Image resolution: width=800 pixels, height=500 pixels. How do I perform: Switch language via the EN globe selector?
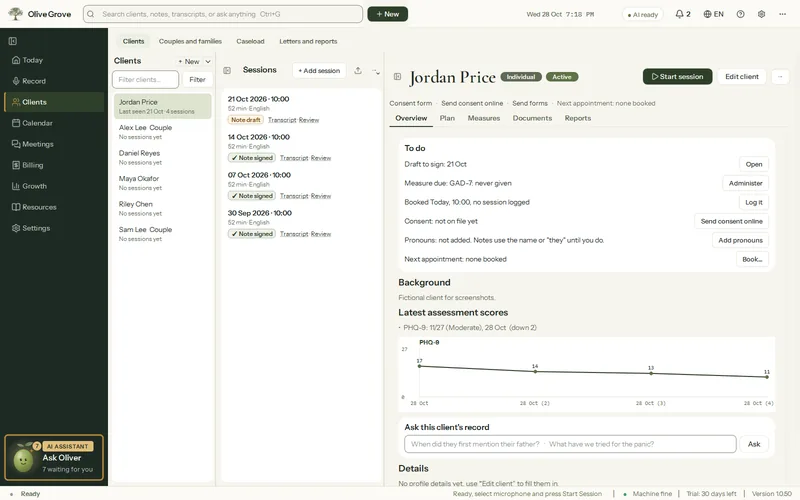tap(713, 14)
